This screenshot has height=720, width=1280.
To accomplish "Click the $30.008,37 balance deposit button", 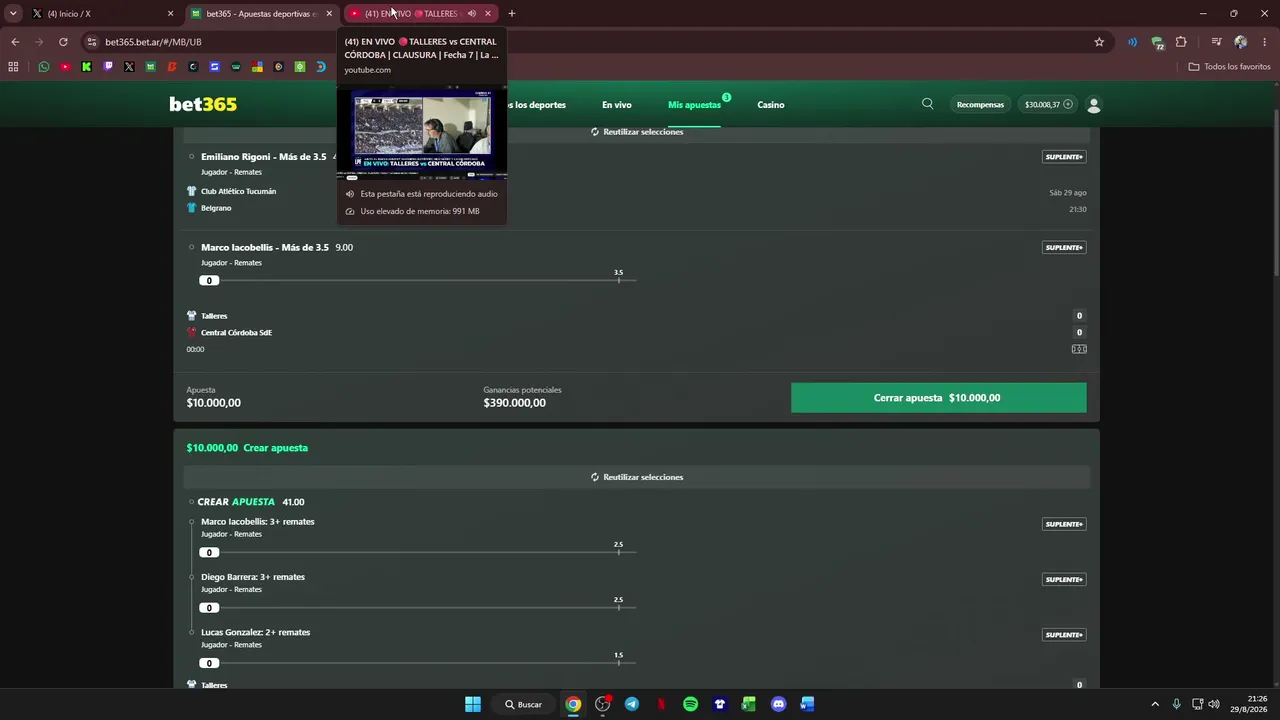I will pyautogui.click(x=1049, y=105).
